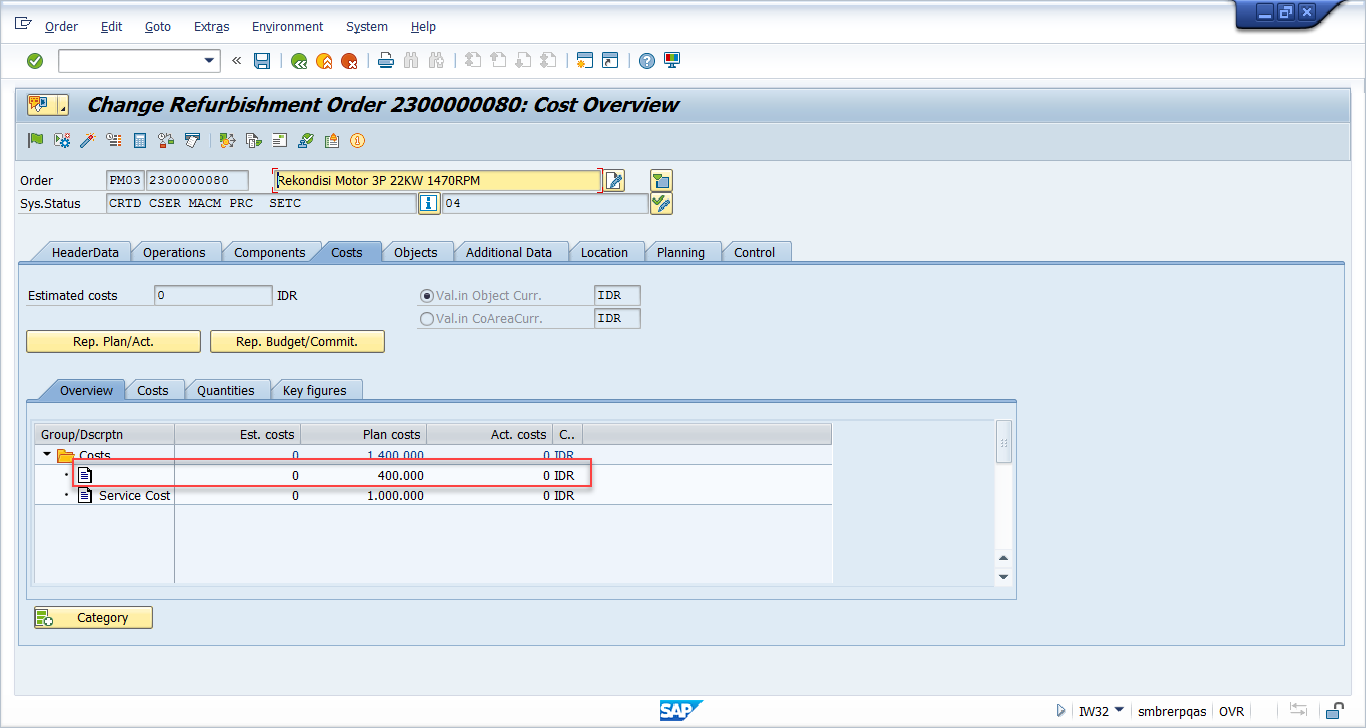This screenshot has height=728, width=1366.
Task: Click the Print icon
Action: 386,61
